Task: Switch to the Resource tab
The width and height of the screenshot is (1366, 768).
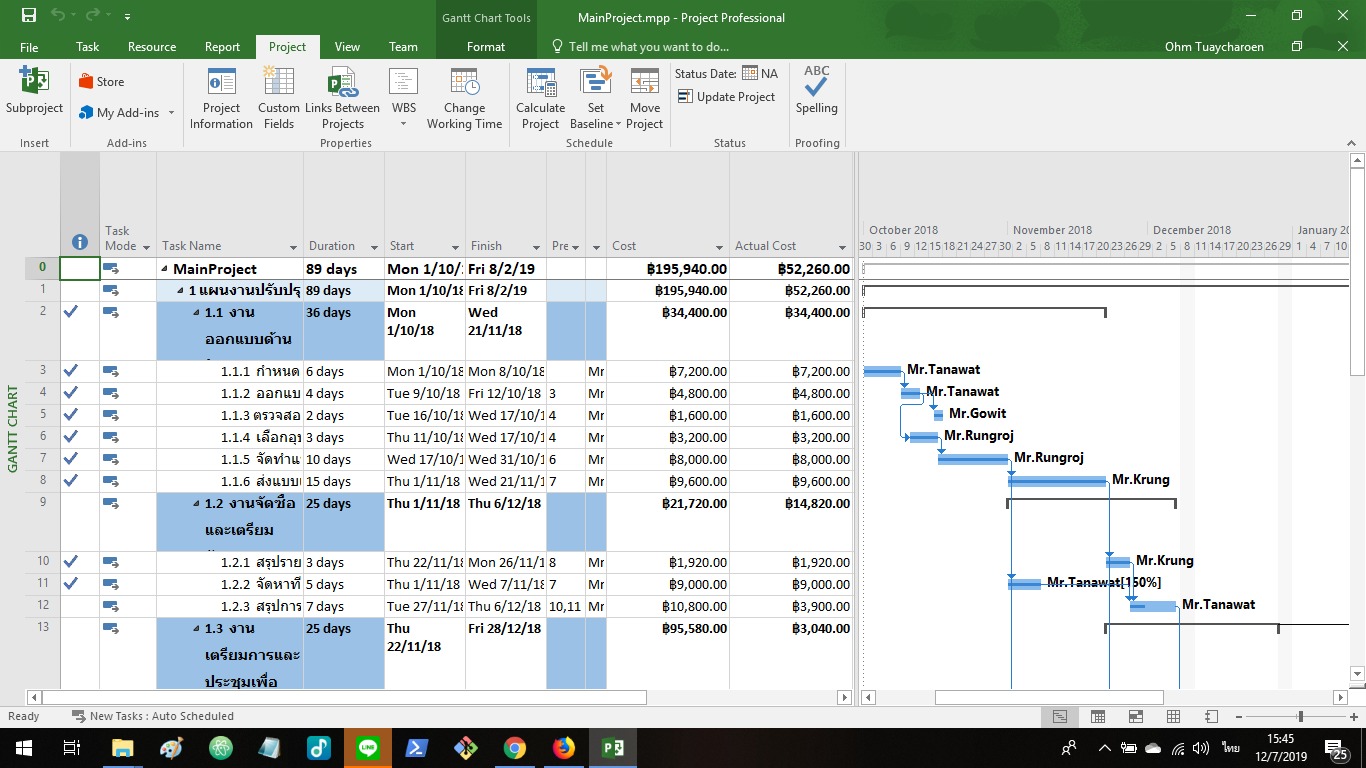Action: pos(152,47)
